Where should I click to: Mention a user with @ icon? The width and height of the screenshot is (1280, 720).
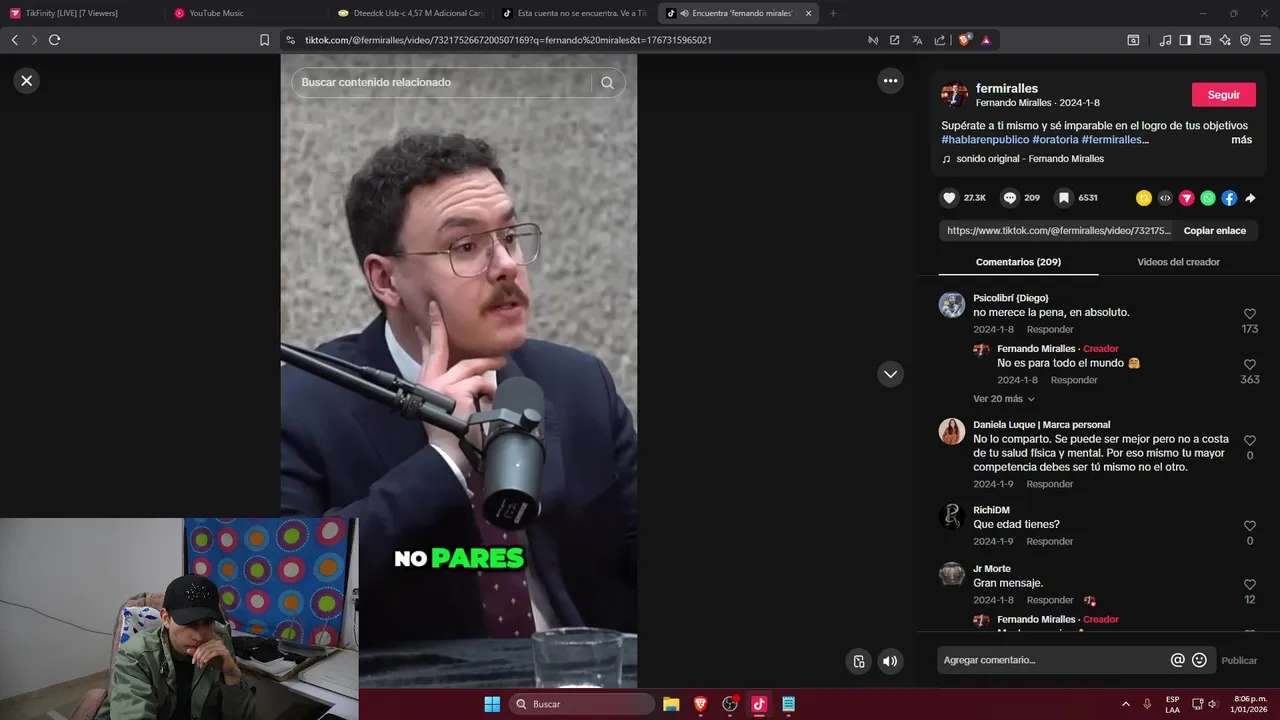click(x=1178, y=660)
